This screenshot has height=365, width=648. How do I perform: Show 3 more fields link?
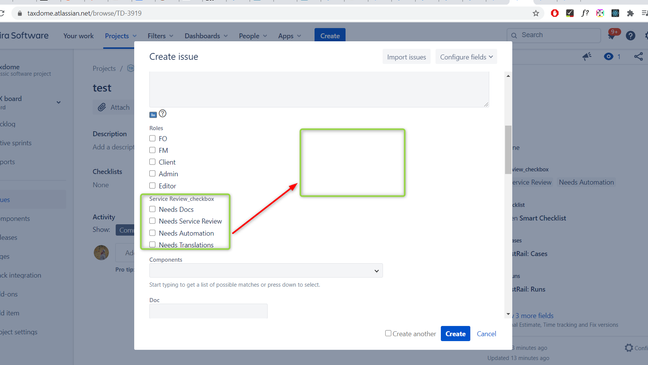click(534, 315)
